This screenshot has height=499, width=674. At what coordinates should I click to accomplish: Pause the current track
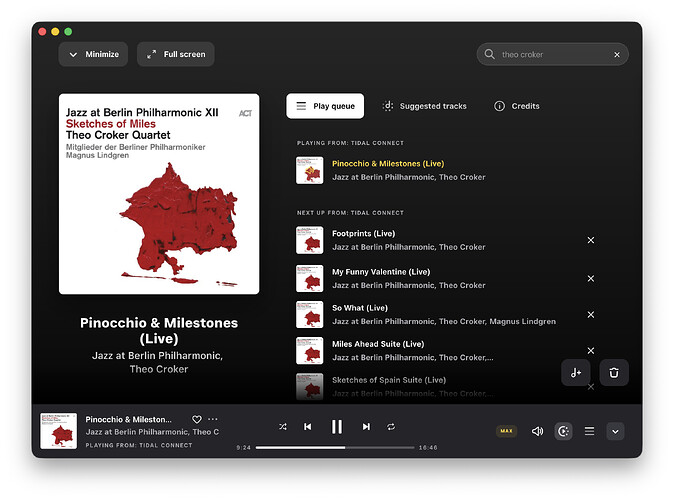(337, 427)
